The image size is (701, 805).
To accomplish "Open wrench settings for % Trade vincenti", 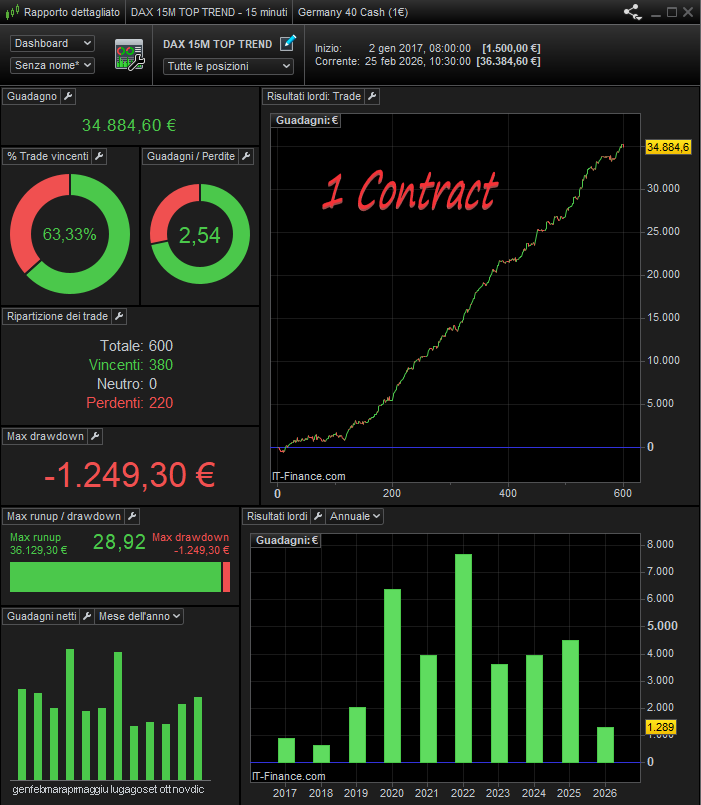I will [x=100, y=157].
